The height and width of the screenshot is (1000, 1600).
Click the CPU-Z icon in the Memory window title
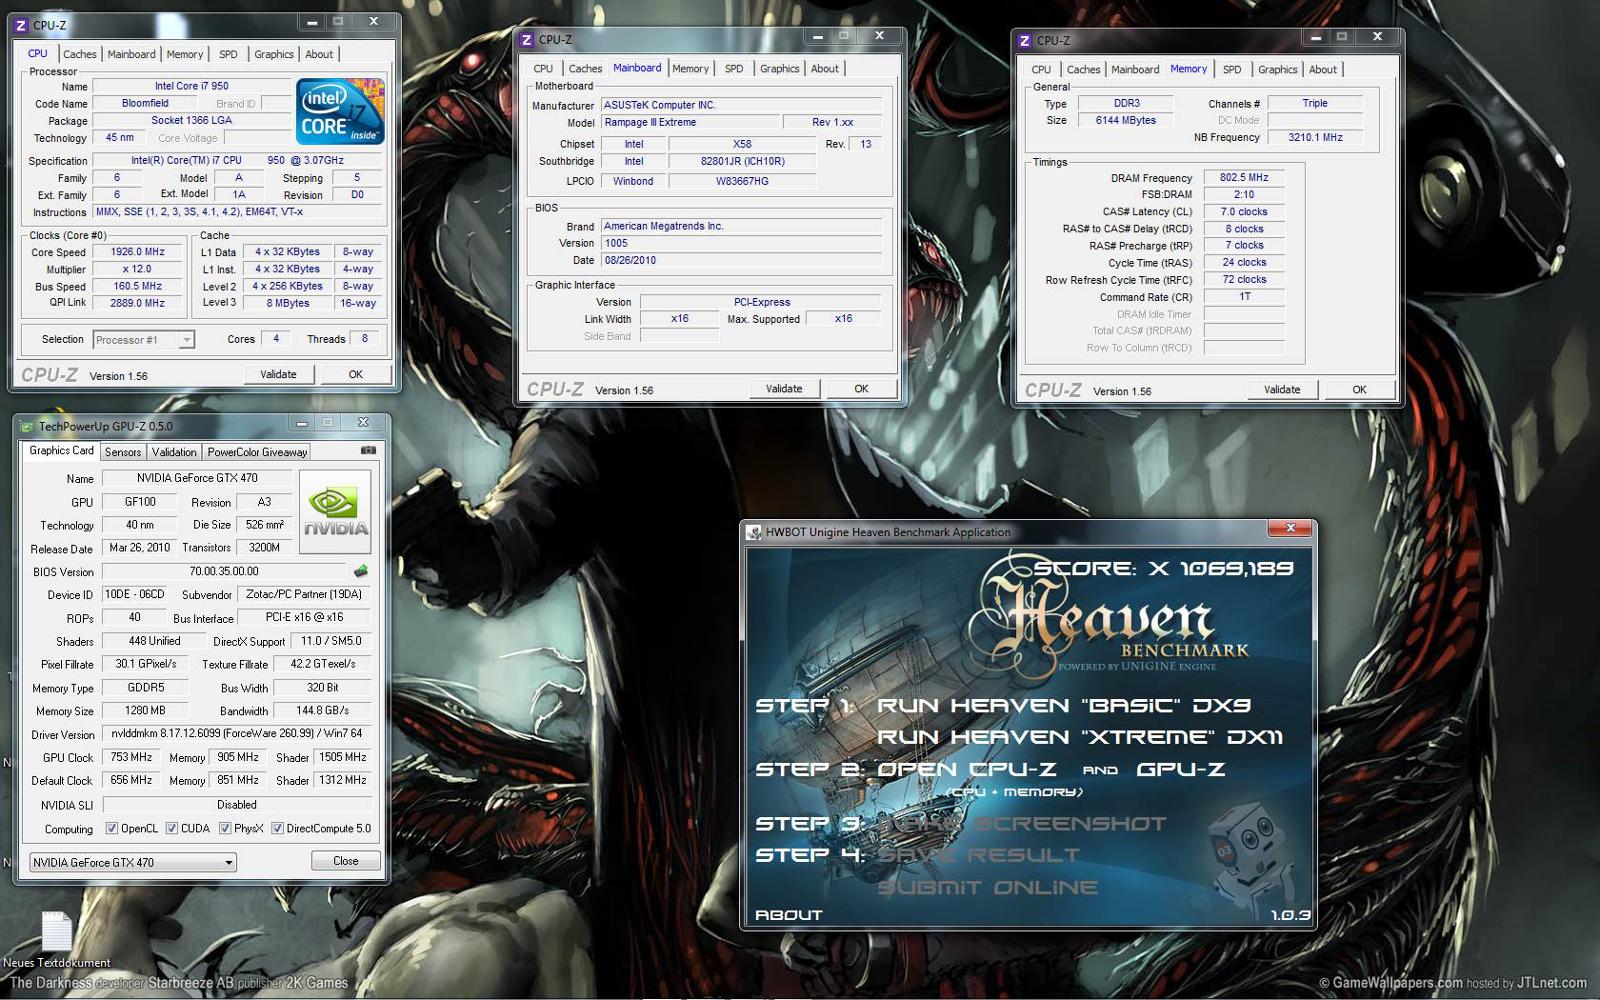coord(1025,41)
